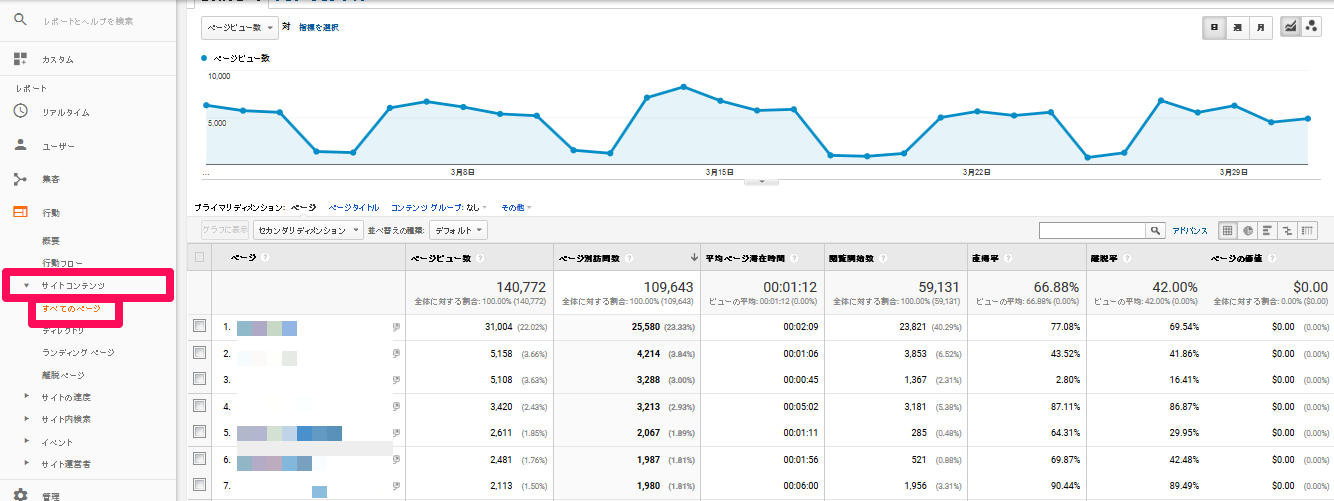Image resolution: width=1334 pixels, height=501 pixels.
Task: Open the その他 dimension dropdown
Action: point(516,207)
